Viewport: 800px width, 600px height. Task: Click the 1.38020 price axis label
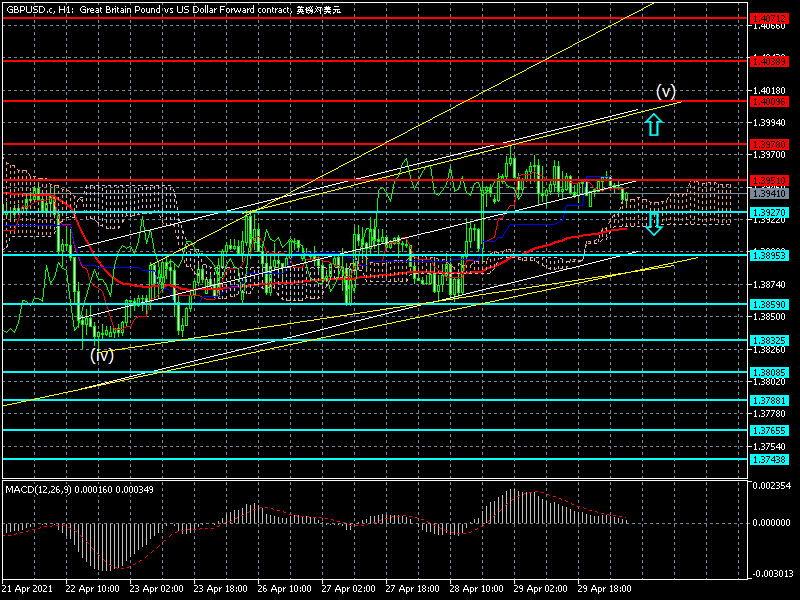point(769,382)
